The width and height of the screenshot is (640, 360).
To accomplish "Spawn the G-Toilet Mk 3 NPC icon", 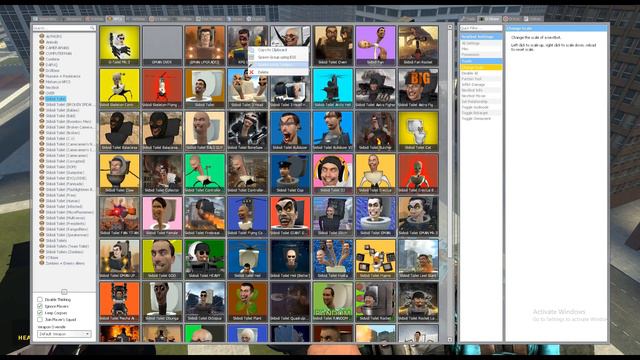I will [x=119, y=46].
